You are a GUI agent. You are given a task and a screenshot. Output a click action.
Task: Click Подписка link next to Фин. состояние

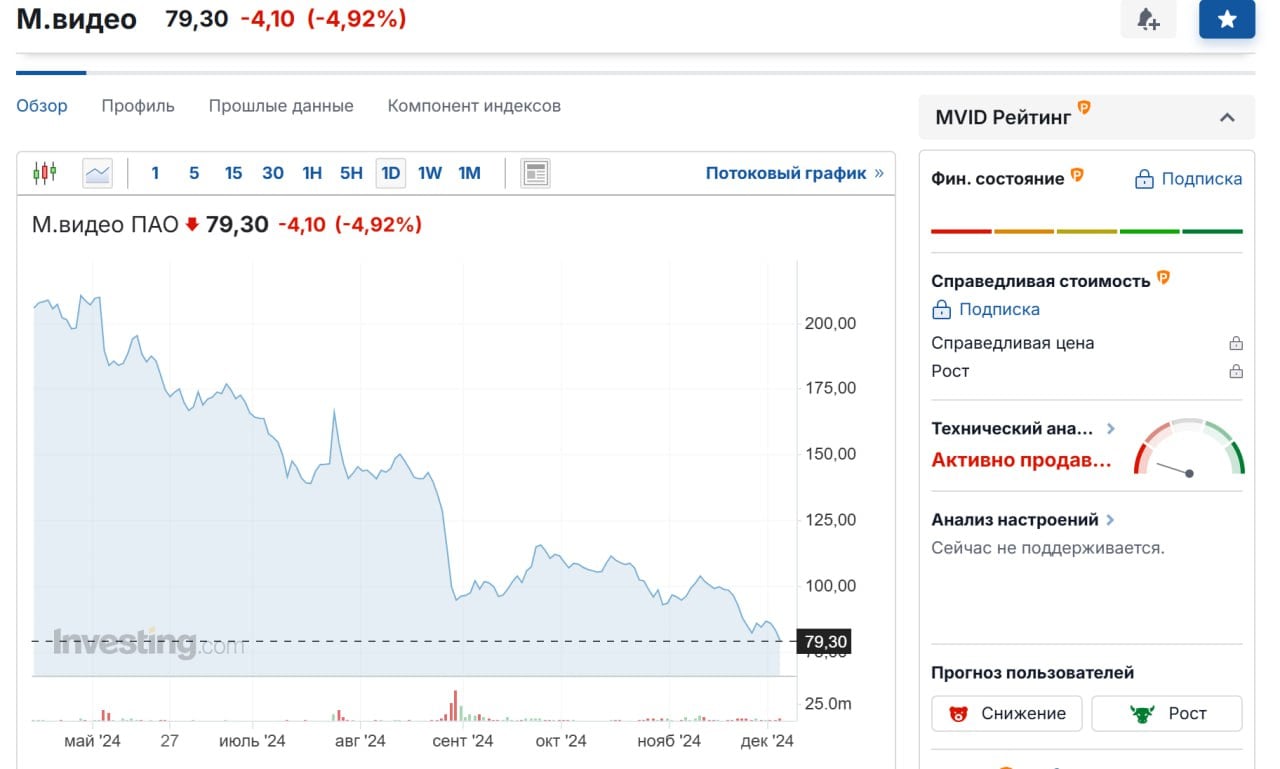[x=1188, y=179]
